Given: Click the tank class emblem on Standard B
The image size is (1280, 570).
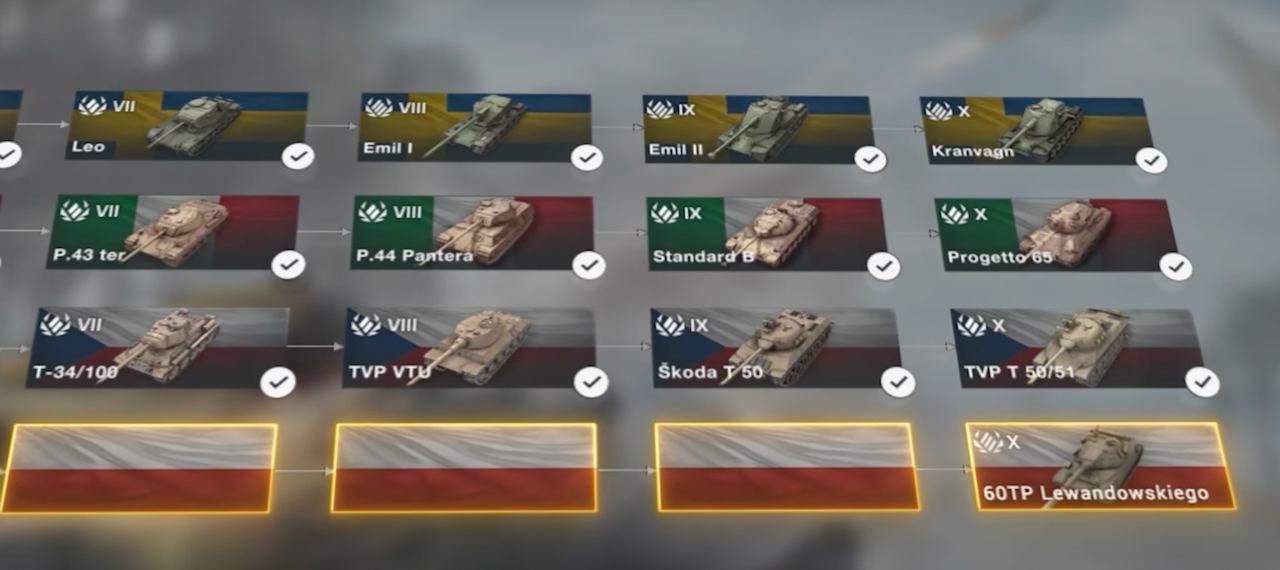Looking at the screenshot, I should (x=665, y=213).
